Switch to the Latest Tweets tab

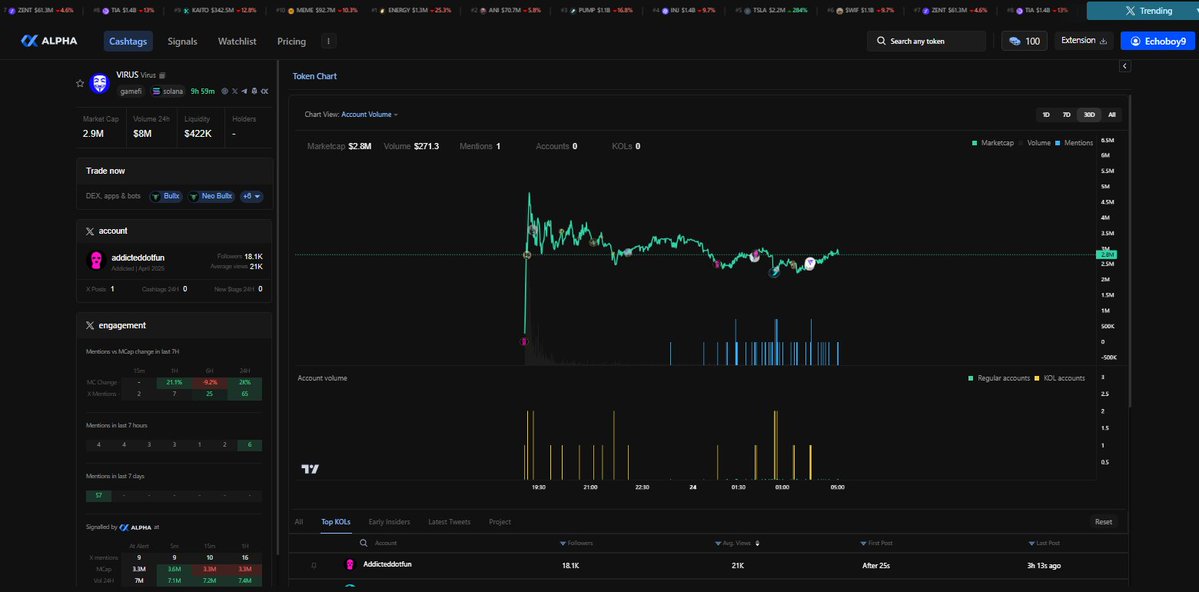[449, 522]
